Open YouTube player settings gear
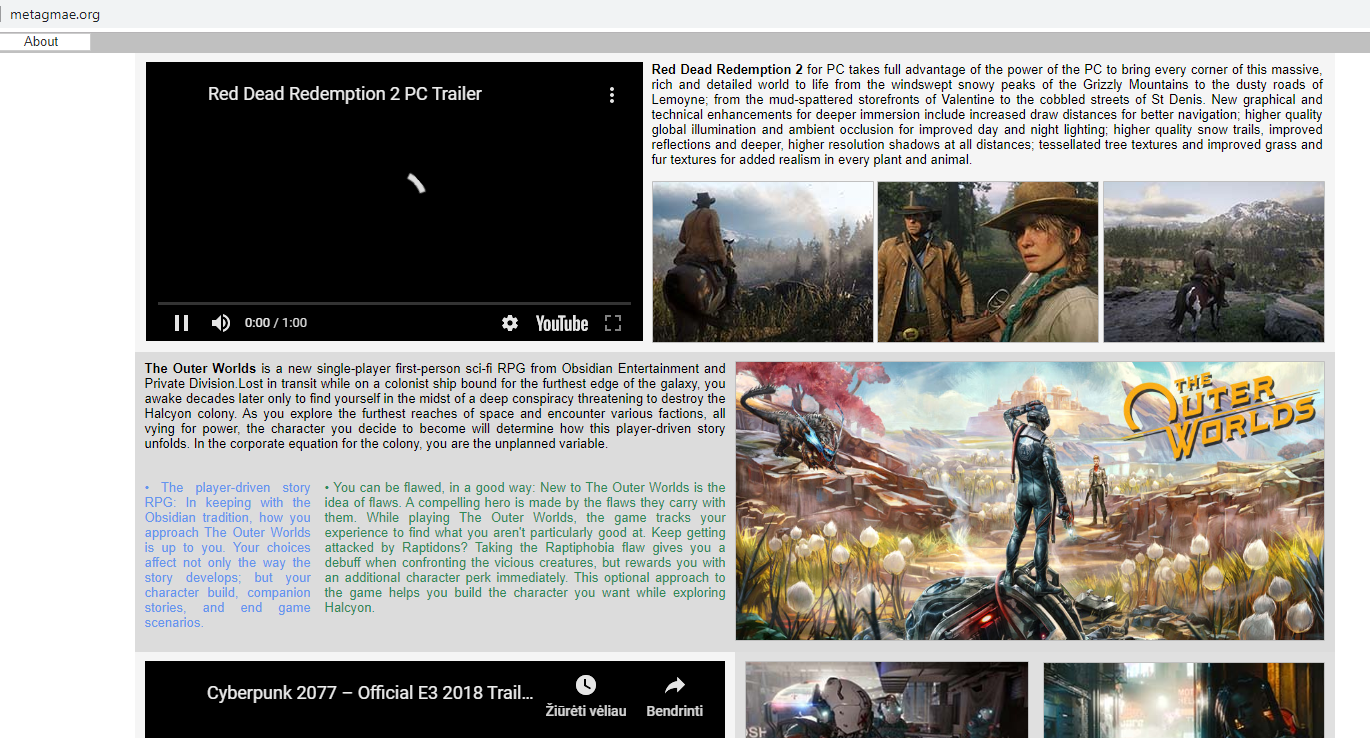The height and width of the screenshot is (738, 1370). point(510,323)
